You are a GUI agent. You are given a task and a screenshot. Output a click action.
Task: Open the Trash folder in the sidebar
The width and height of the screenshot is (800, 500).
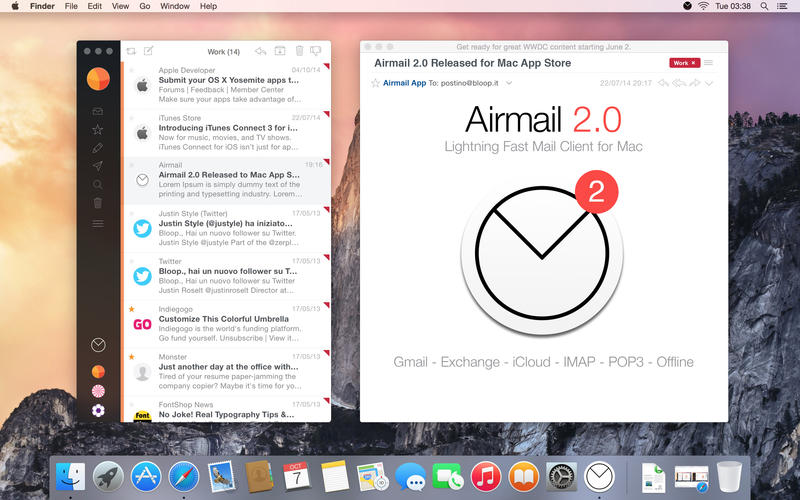tap(98, 203)
